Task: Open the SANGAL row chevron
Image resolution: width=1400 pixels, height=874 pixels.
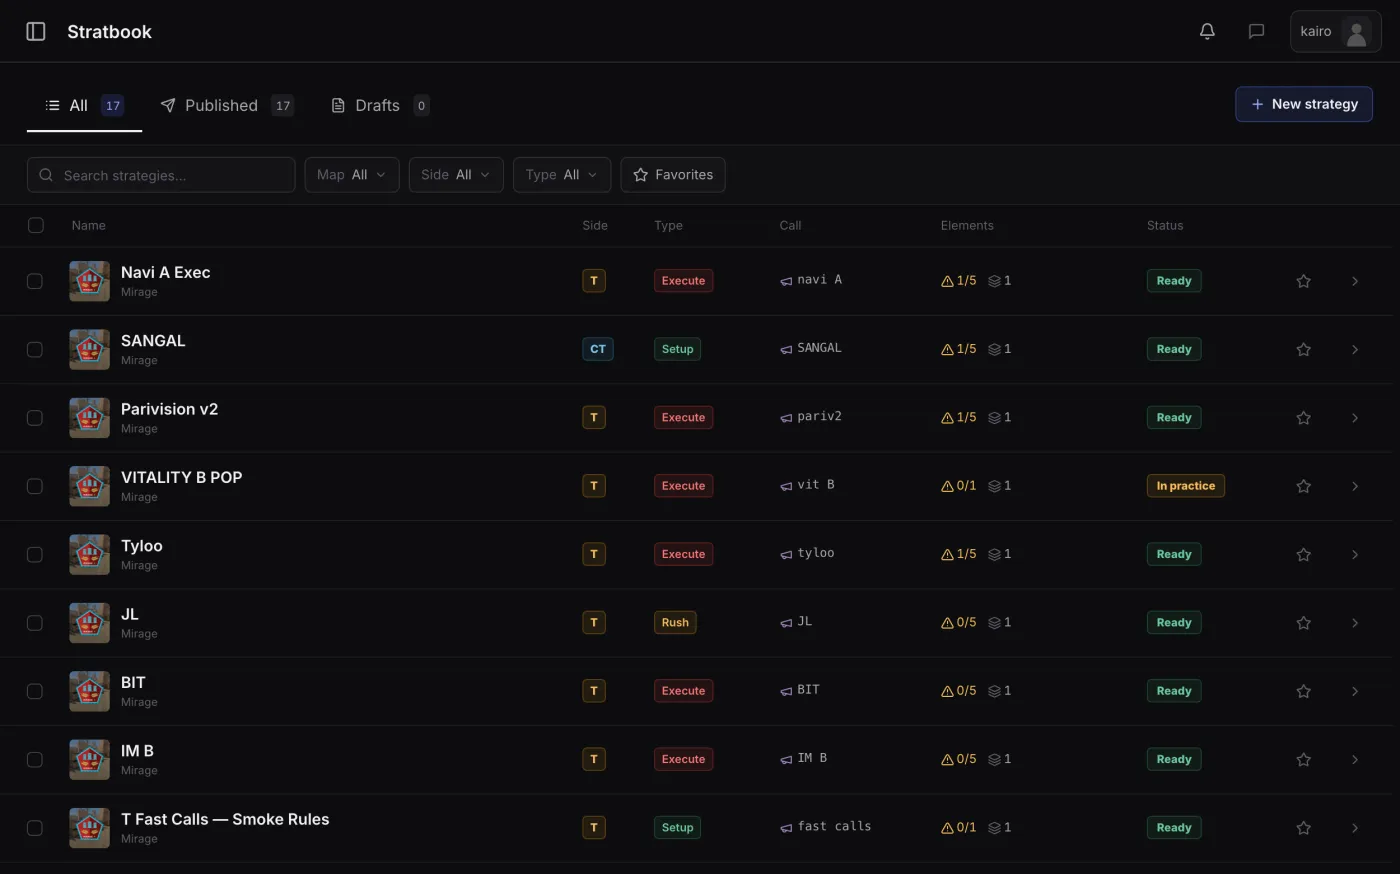Action: (x=1355, y=349)
